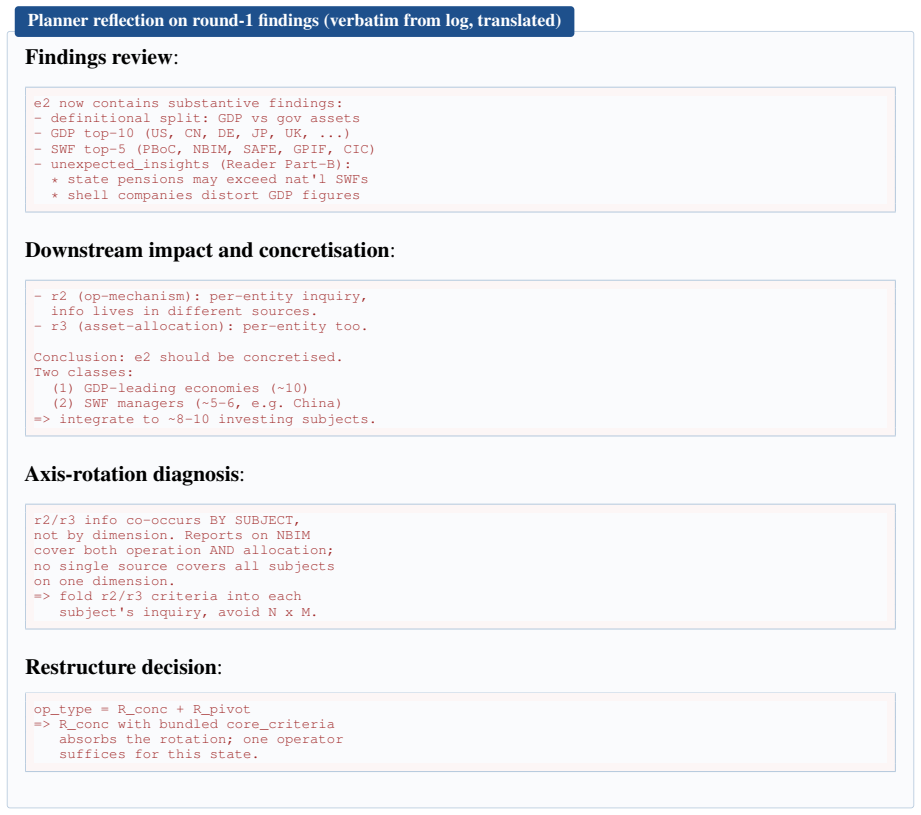The width and height of the screenshot is (921, 815).
Task: Click the 'on one dimension.' line
Action: 104,582
